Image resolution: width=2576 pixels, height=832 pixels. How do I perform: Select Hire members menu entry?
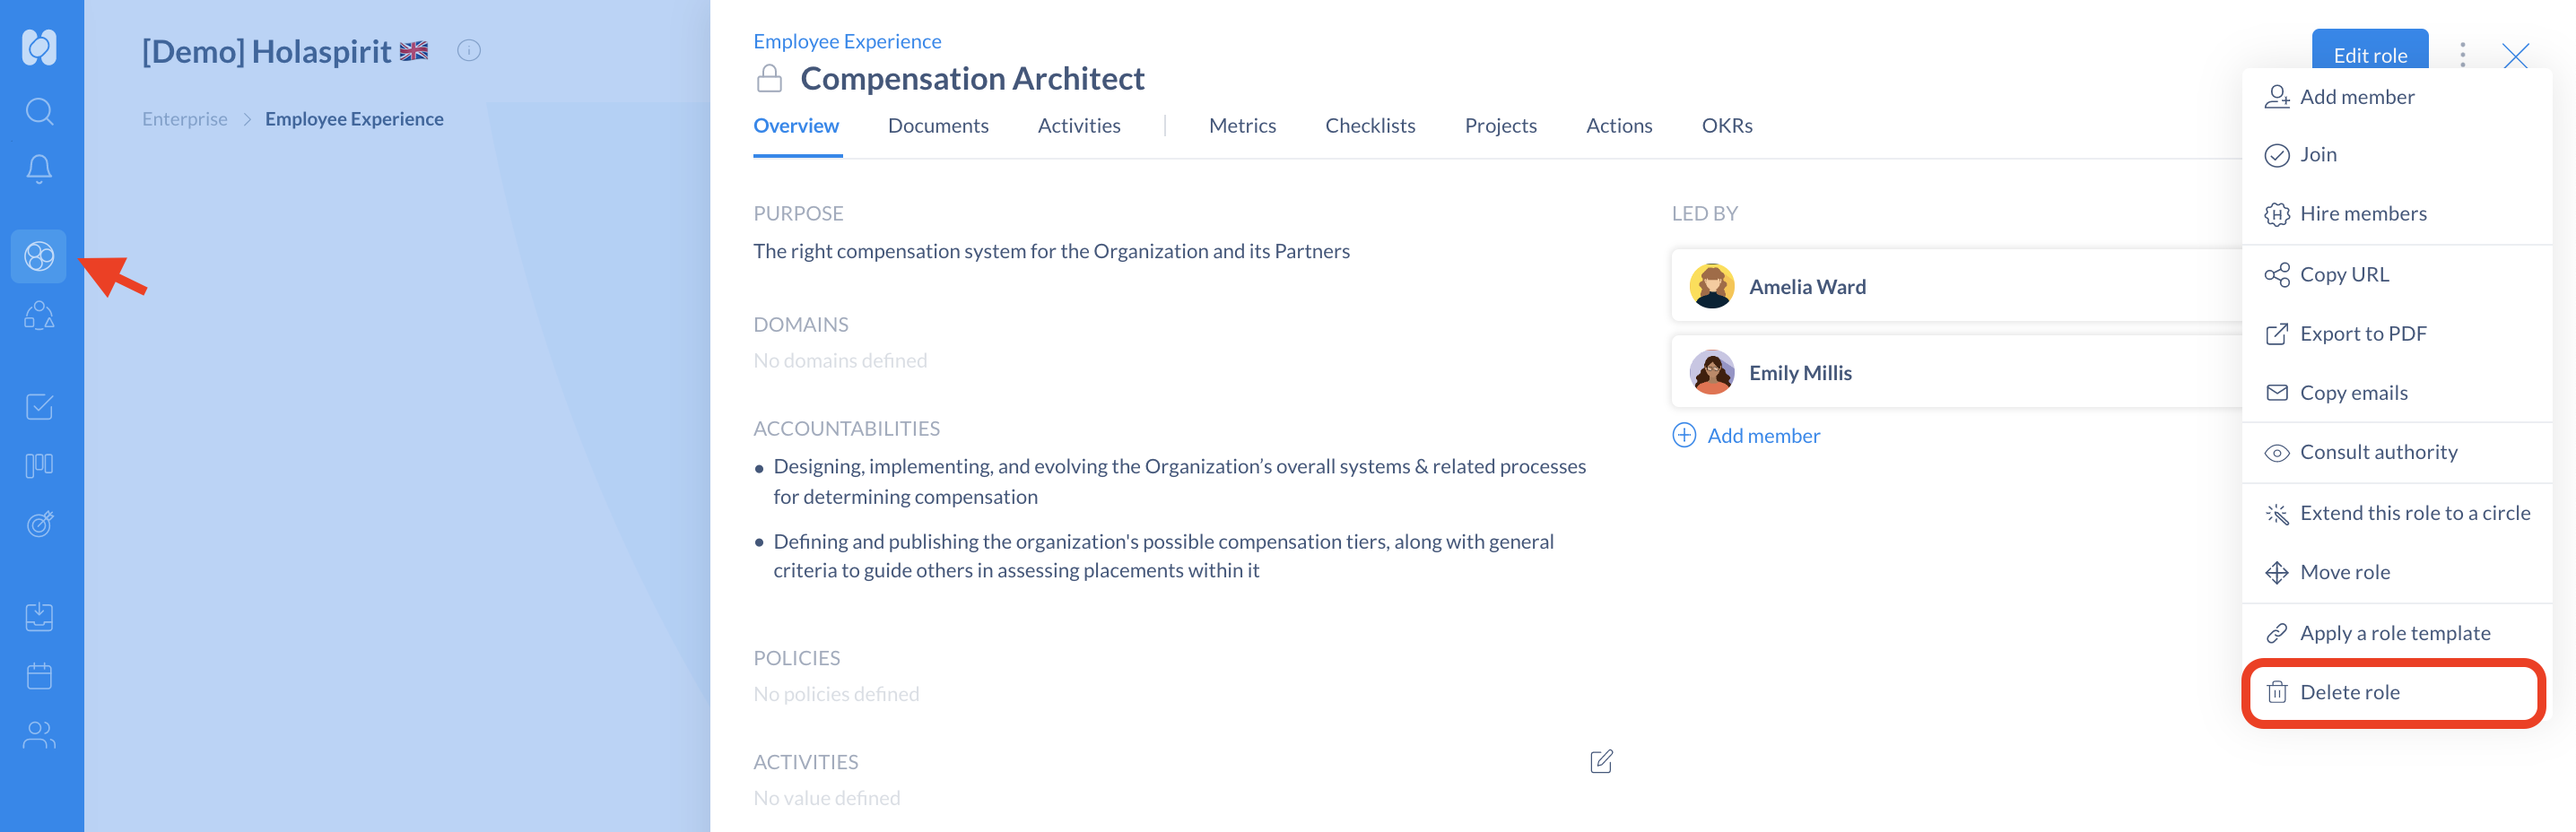coord(2396,214)
